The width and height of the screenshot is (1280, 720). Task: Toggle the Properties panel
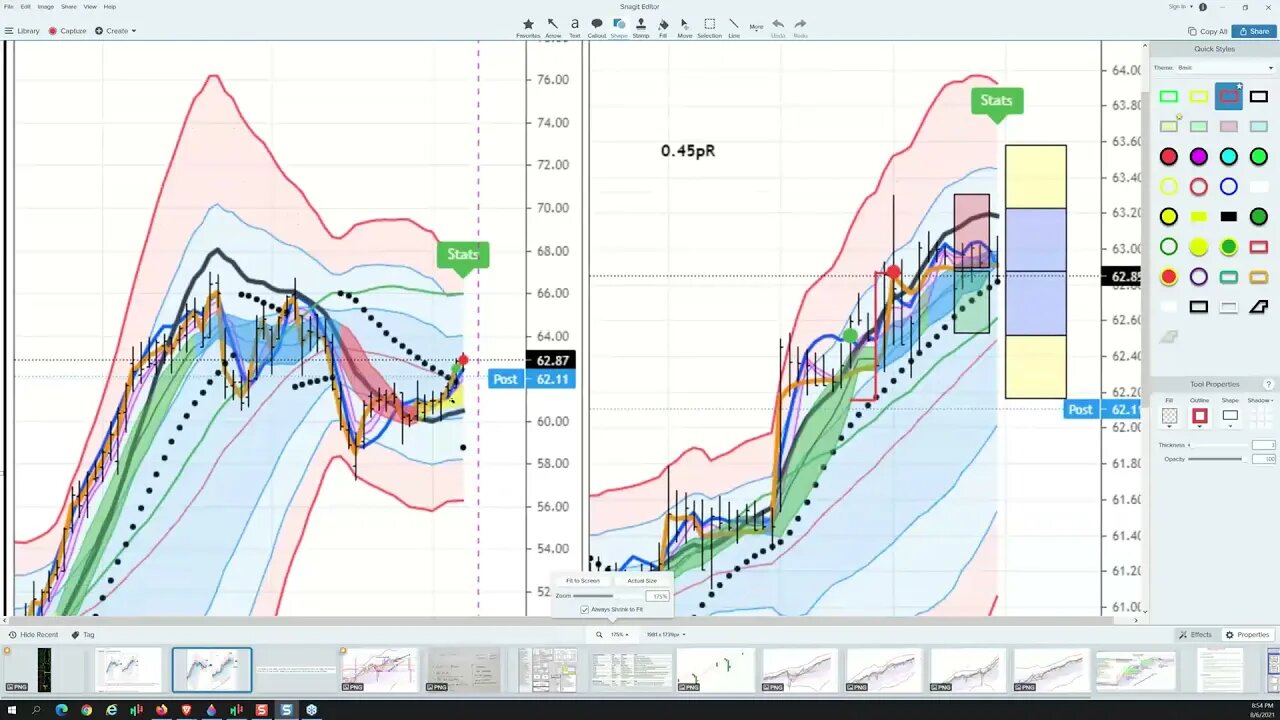pyautogui.click(x=1247, y=634)
